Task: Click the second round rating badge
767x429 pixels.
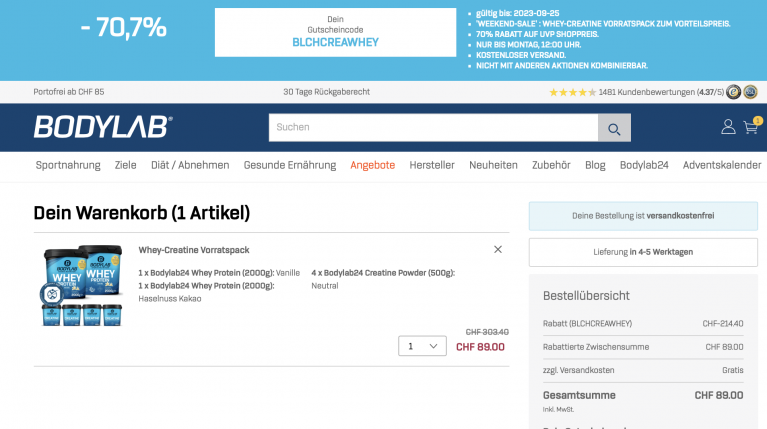Action: (x=750, y=92)
